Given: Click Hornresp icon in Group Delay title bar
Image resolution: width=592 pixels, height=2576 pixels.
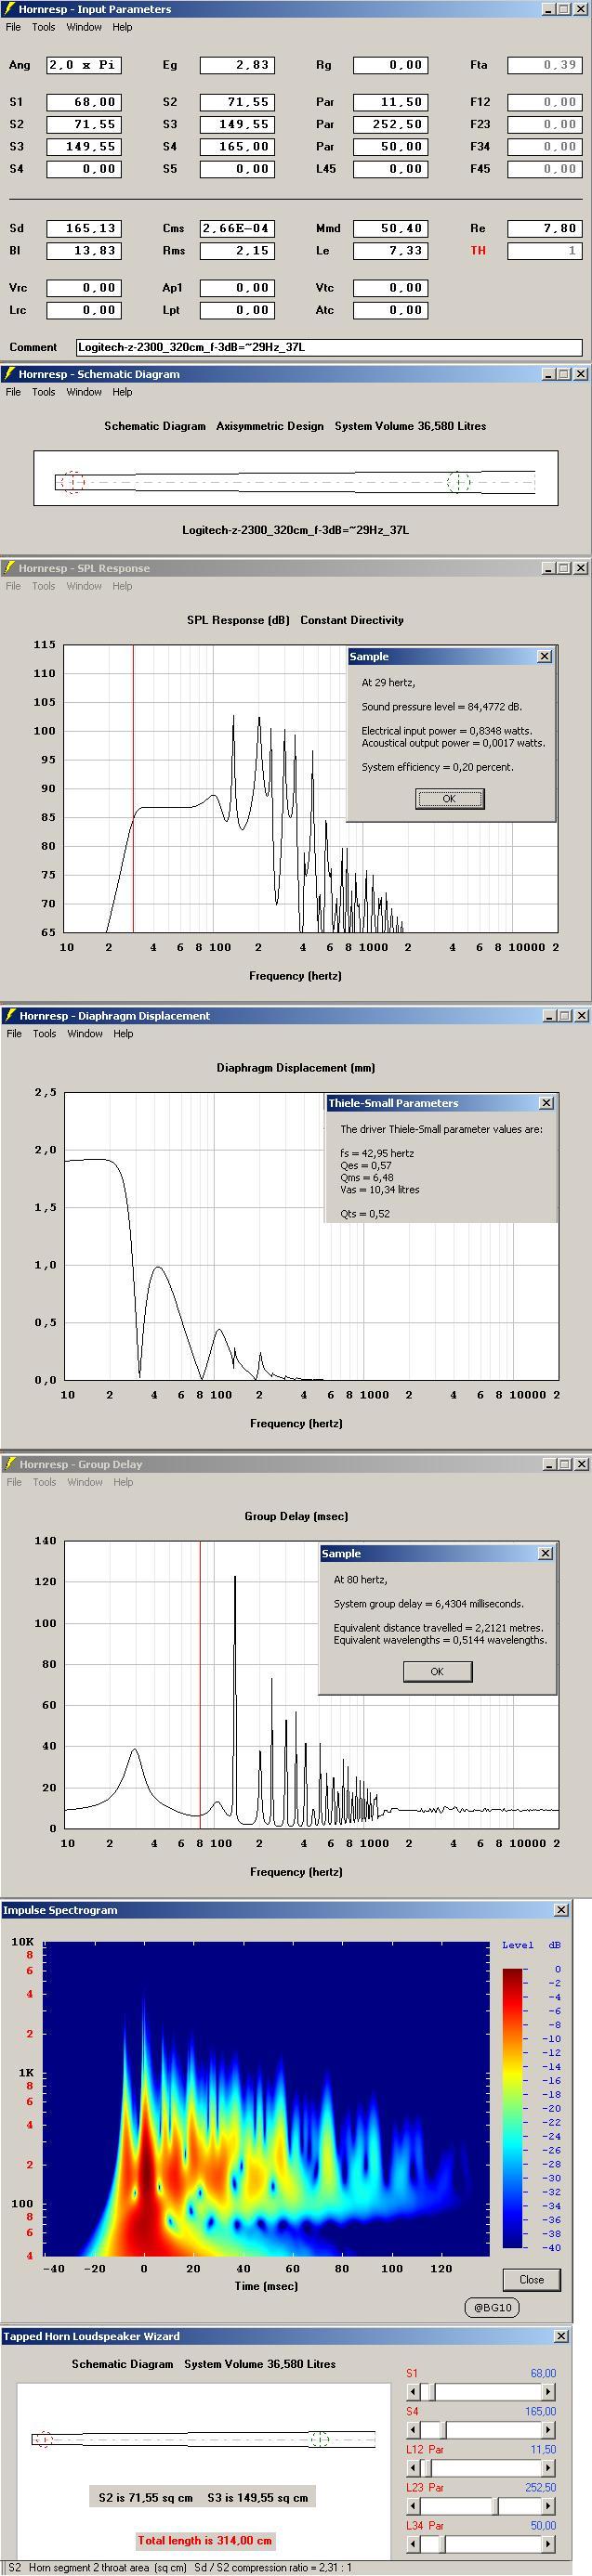Looking at the screenshot, I should point(10,1464).
